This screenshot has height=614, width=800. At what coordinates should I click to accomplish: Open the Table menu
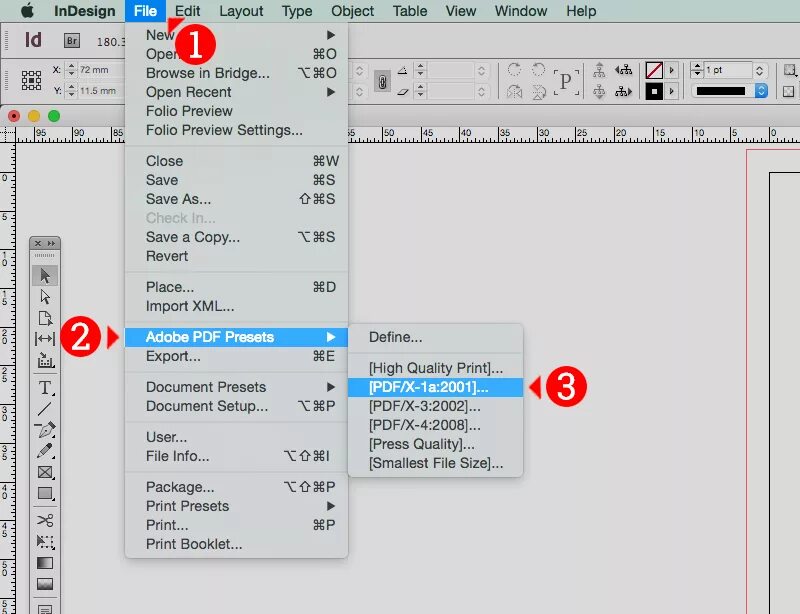coord(410,11)
